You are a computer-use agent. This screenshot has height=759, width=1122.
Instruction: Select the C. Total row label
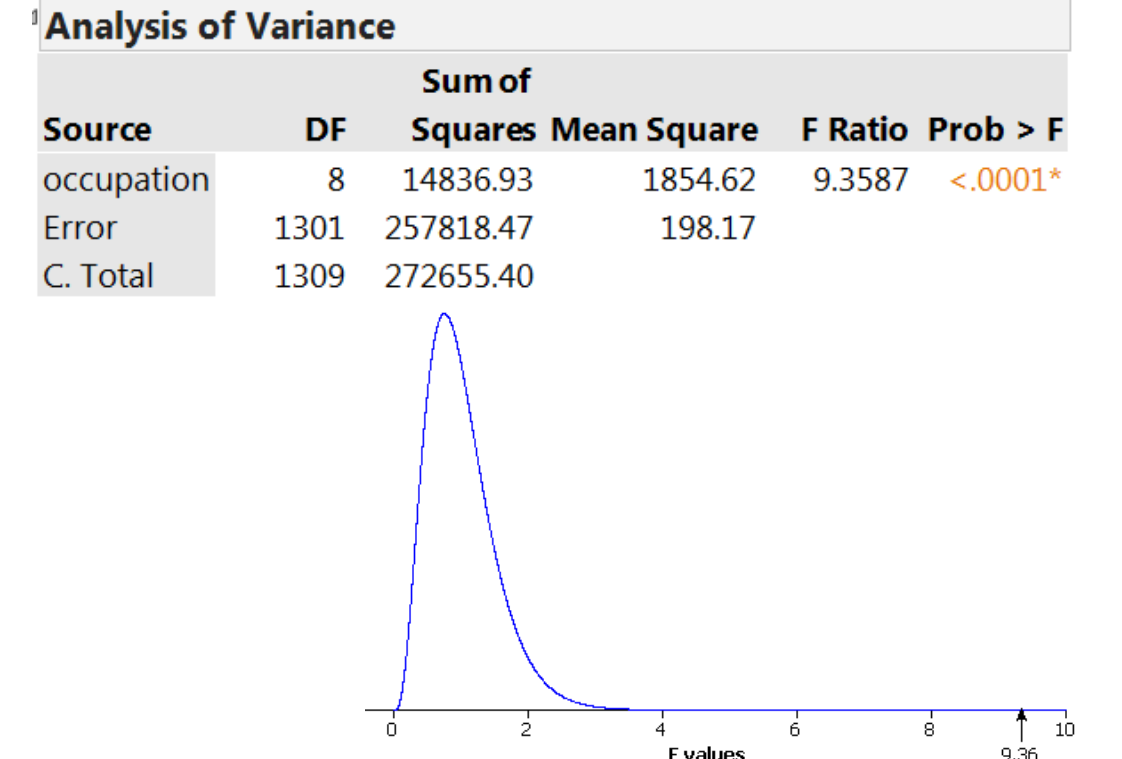(x=98, y=276)
